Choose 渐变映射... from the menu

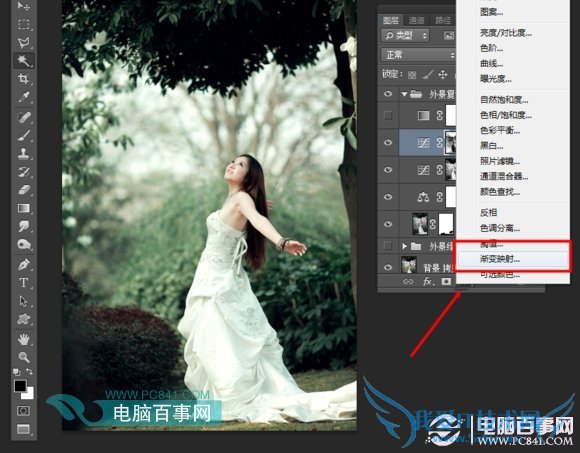click(x=513, y=259)
